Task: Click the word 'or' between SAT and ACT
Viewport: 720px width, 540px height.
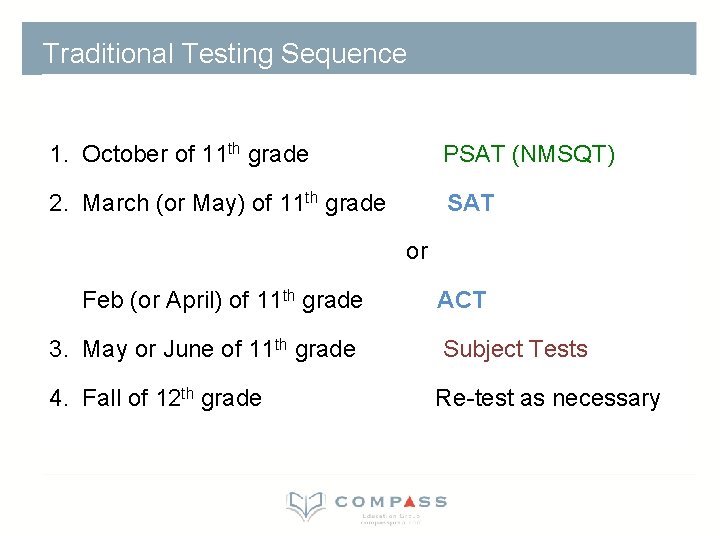Action: pos(417,252)
